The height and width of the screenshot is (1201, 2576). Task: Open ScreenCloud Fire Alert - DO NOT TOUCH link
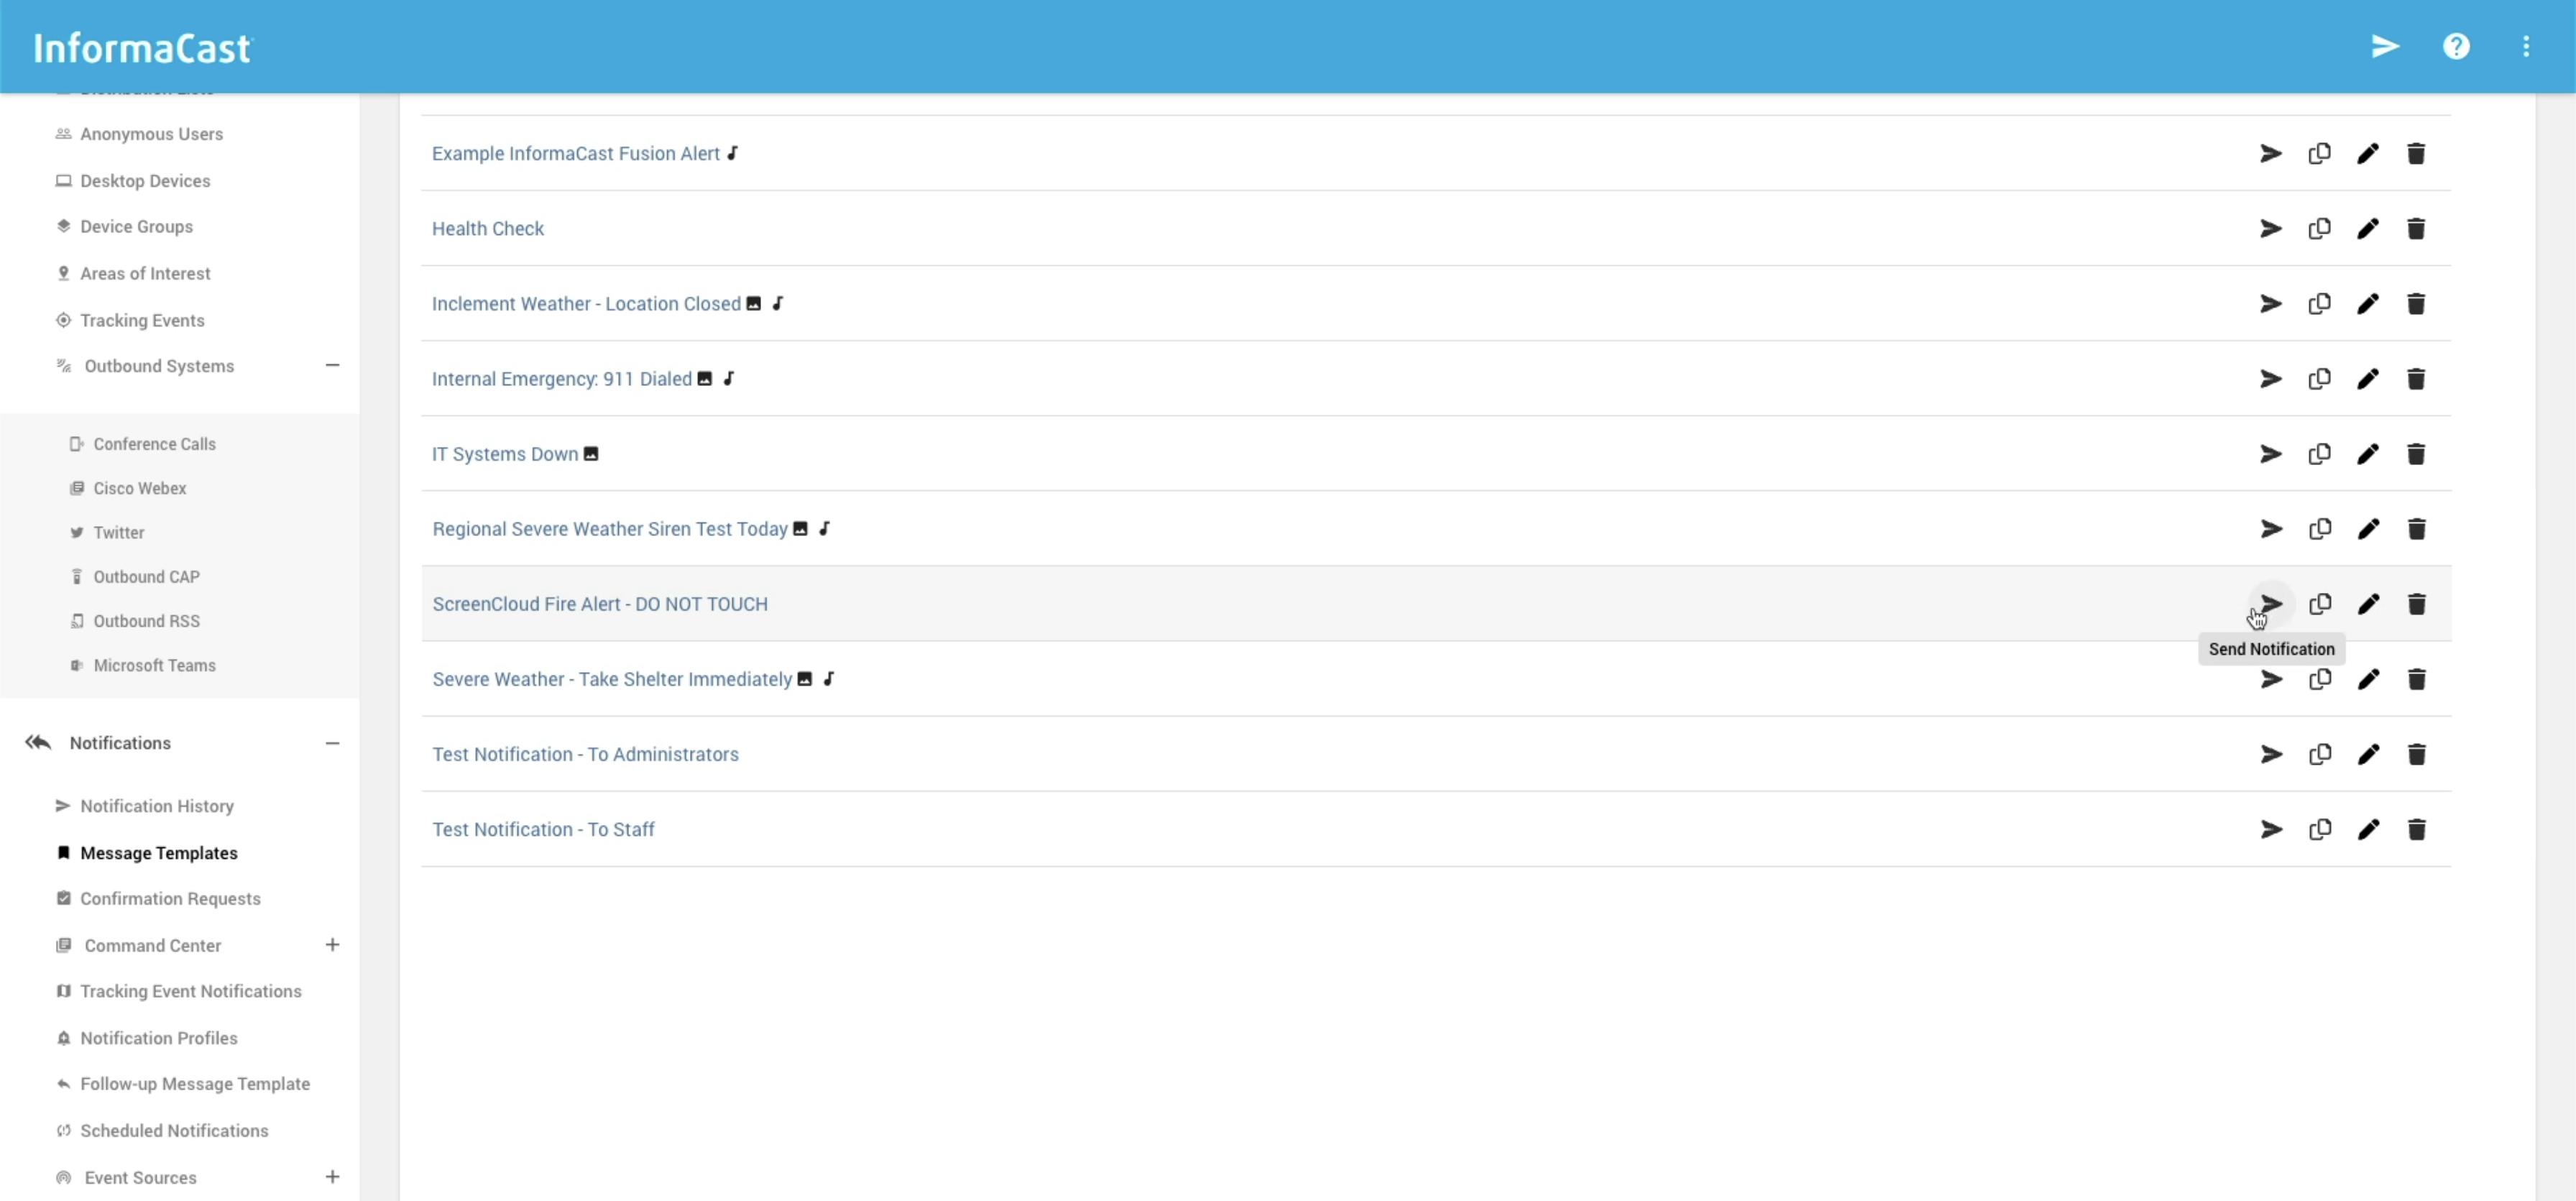pos(600,604)
